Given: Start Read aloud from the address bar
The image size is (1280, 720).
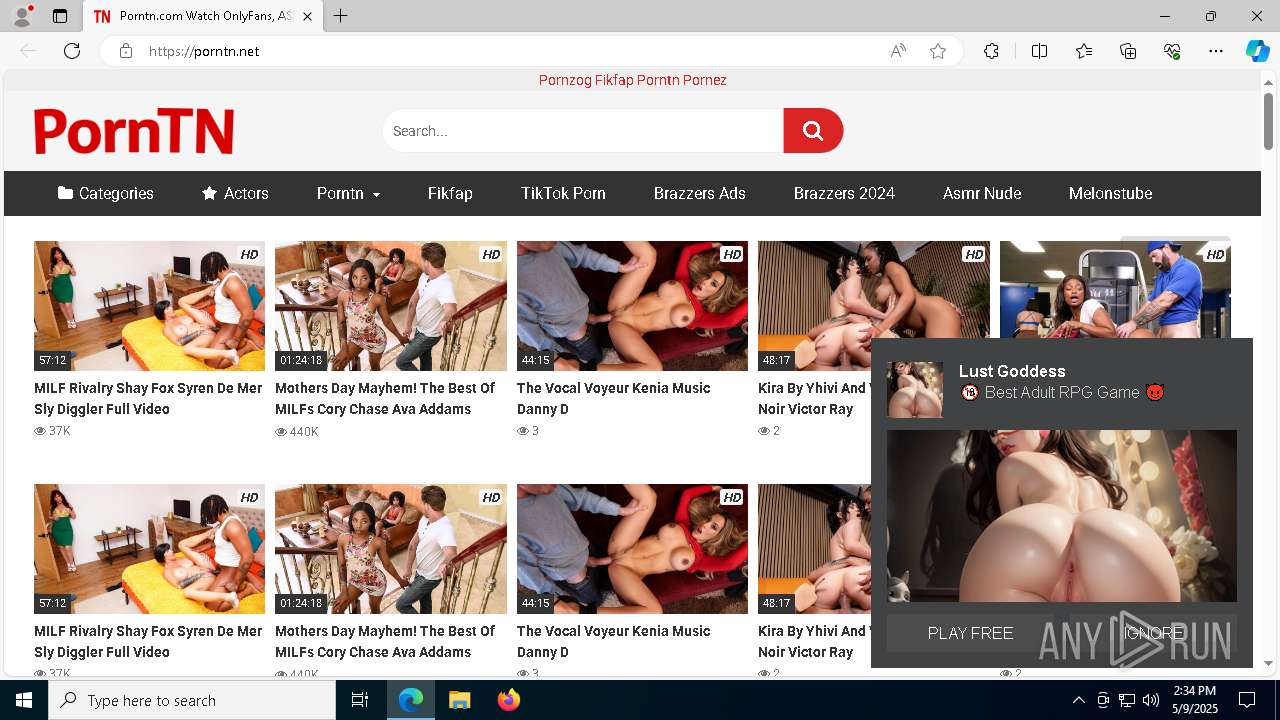Looking at the screenshot, I should click(x=898, y=51).
